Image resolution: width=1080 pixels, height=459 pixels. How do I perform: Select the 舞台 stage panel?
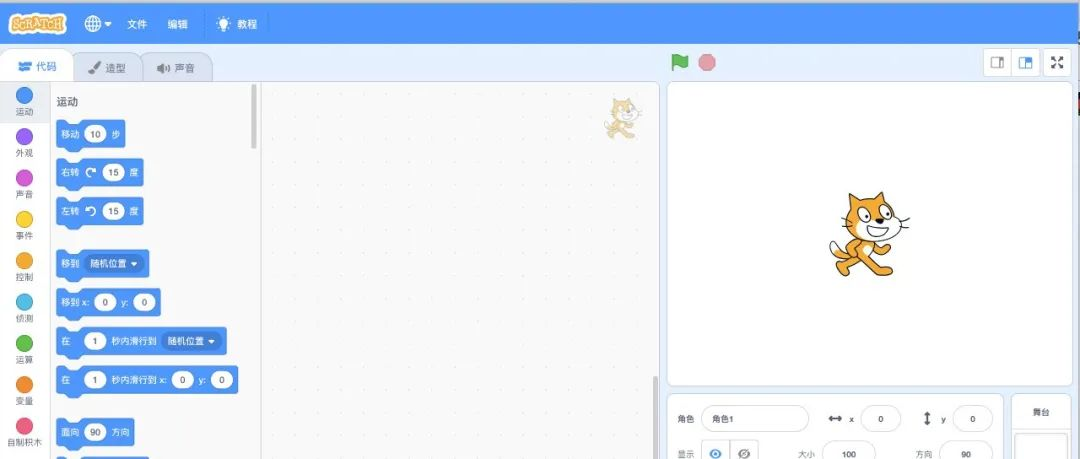tap(1041, 426)
